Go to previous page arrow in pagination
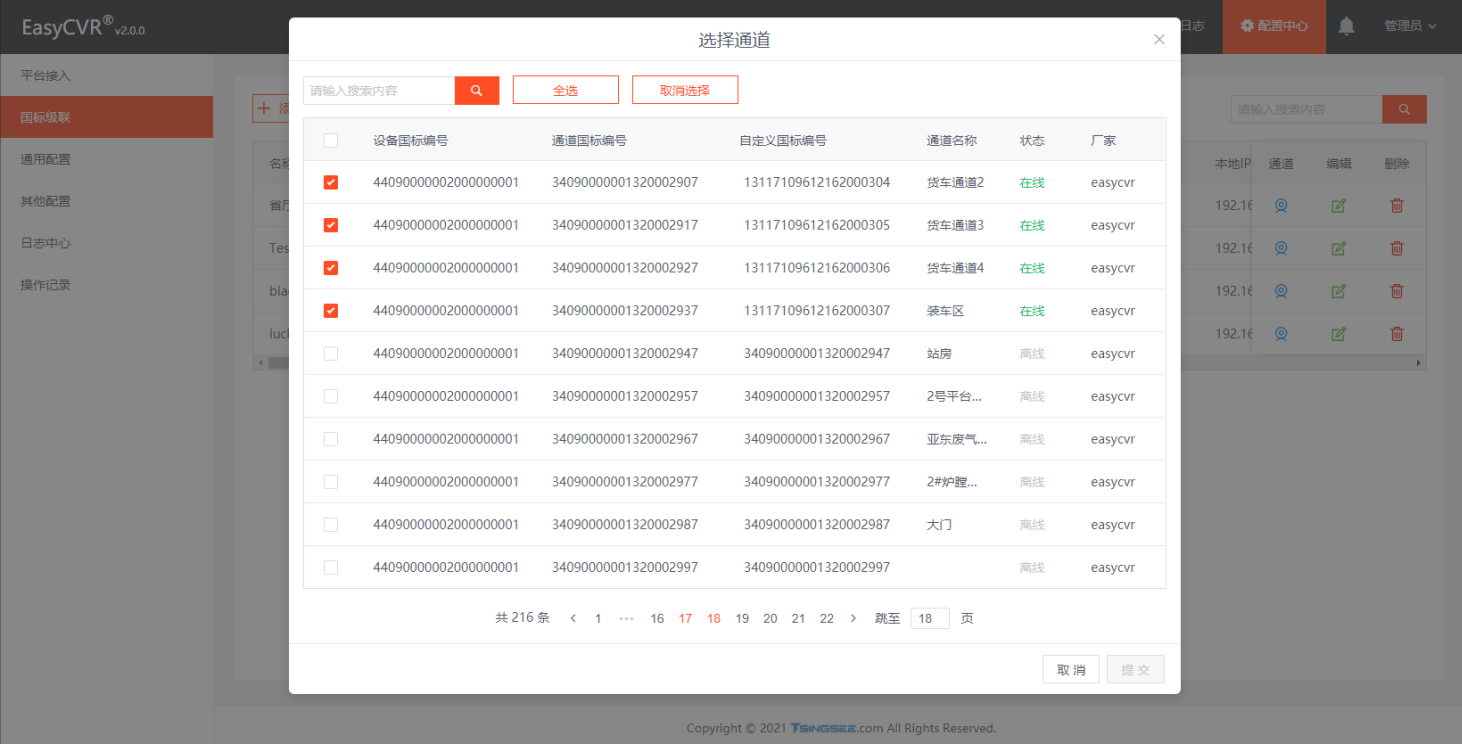 [573, 618]
